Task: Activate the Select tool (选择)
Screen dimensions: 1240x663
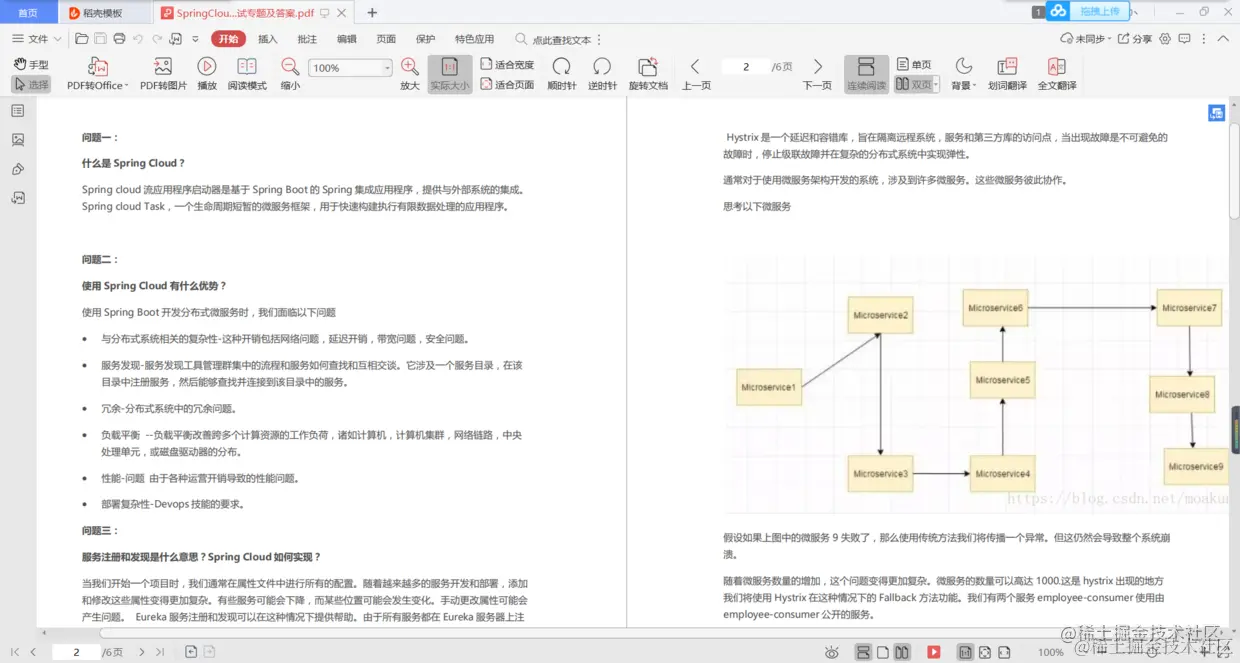Action: [31, 85]
